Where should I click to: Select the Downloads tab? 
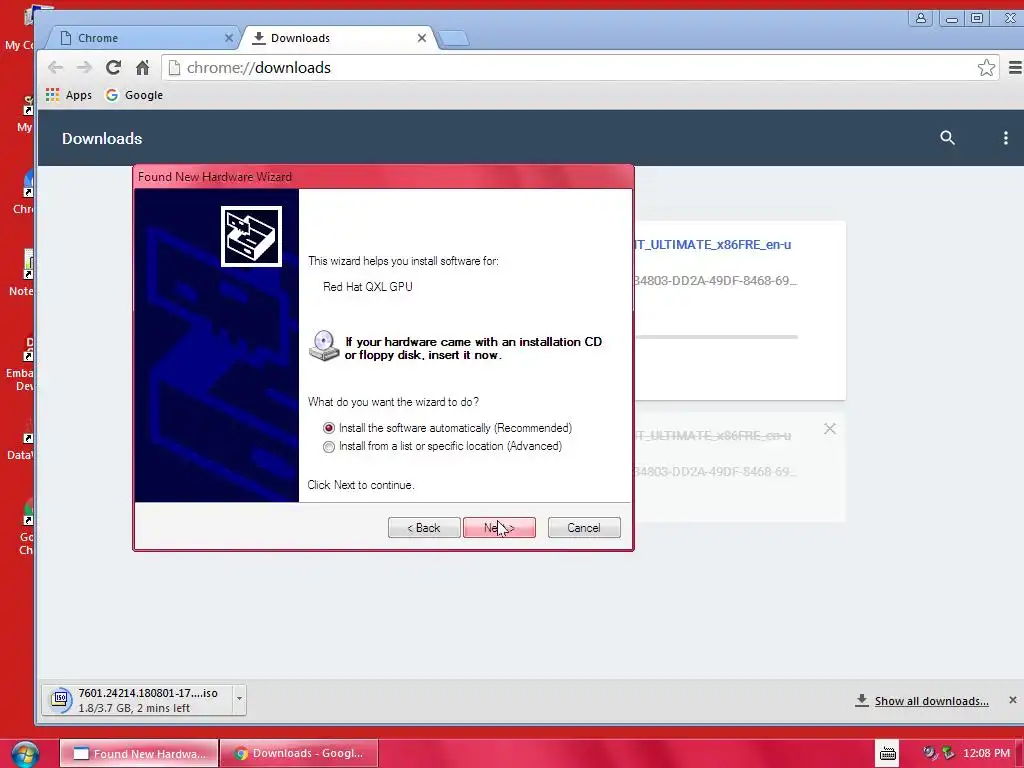point(337,38)
